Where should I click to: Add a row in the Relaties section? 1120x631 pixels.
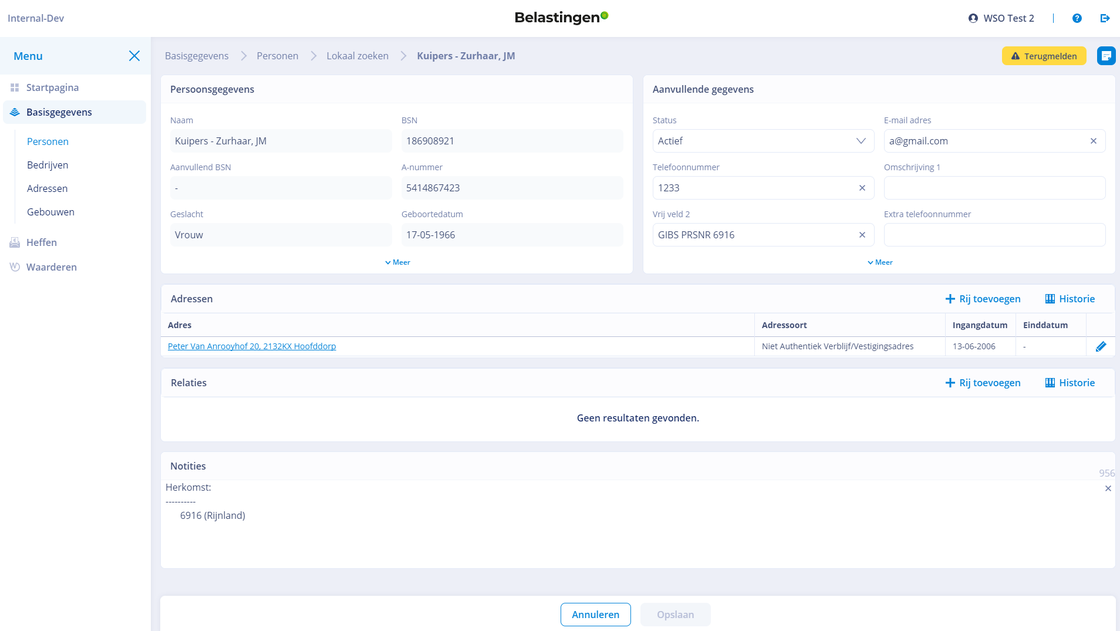[x=983, y=383]
